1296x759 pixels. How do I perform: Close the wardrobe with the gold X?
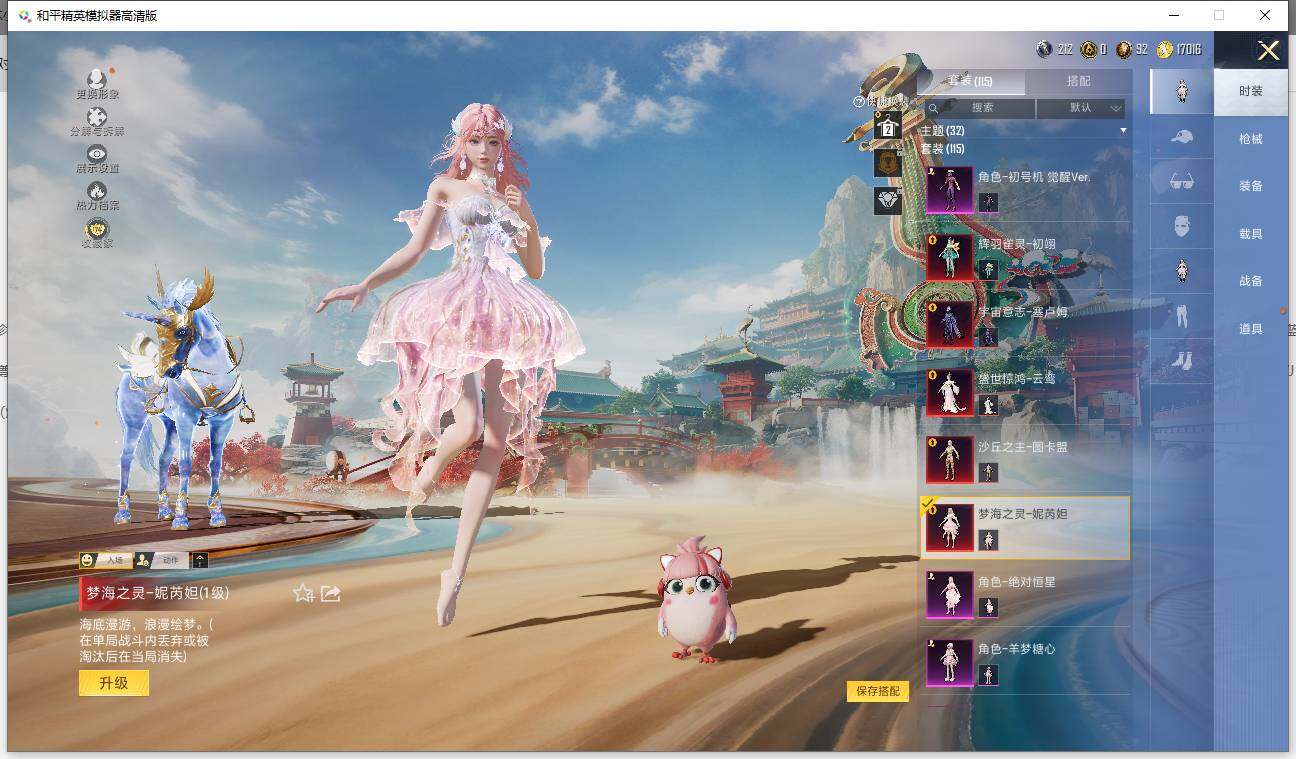1268,51
